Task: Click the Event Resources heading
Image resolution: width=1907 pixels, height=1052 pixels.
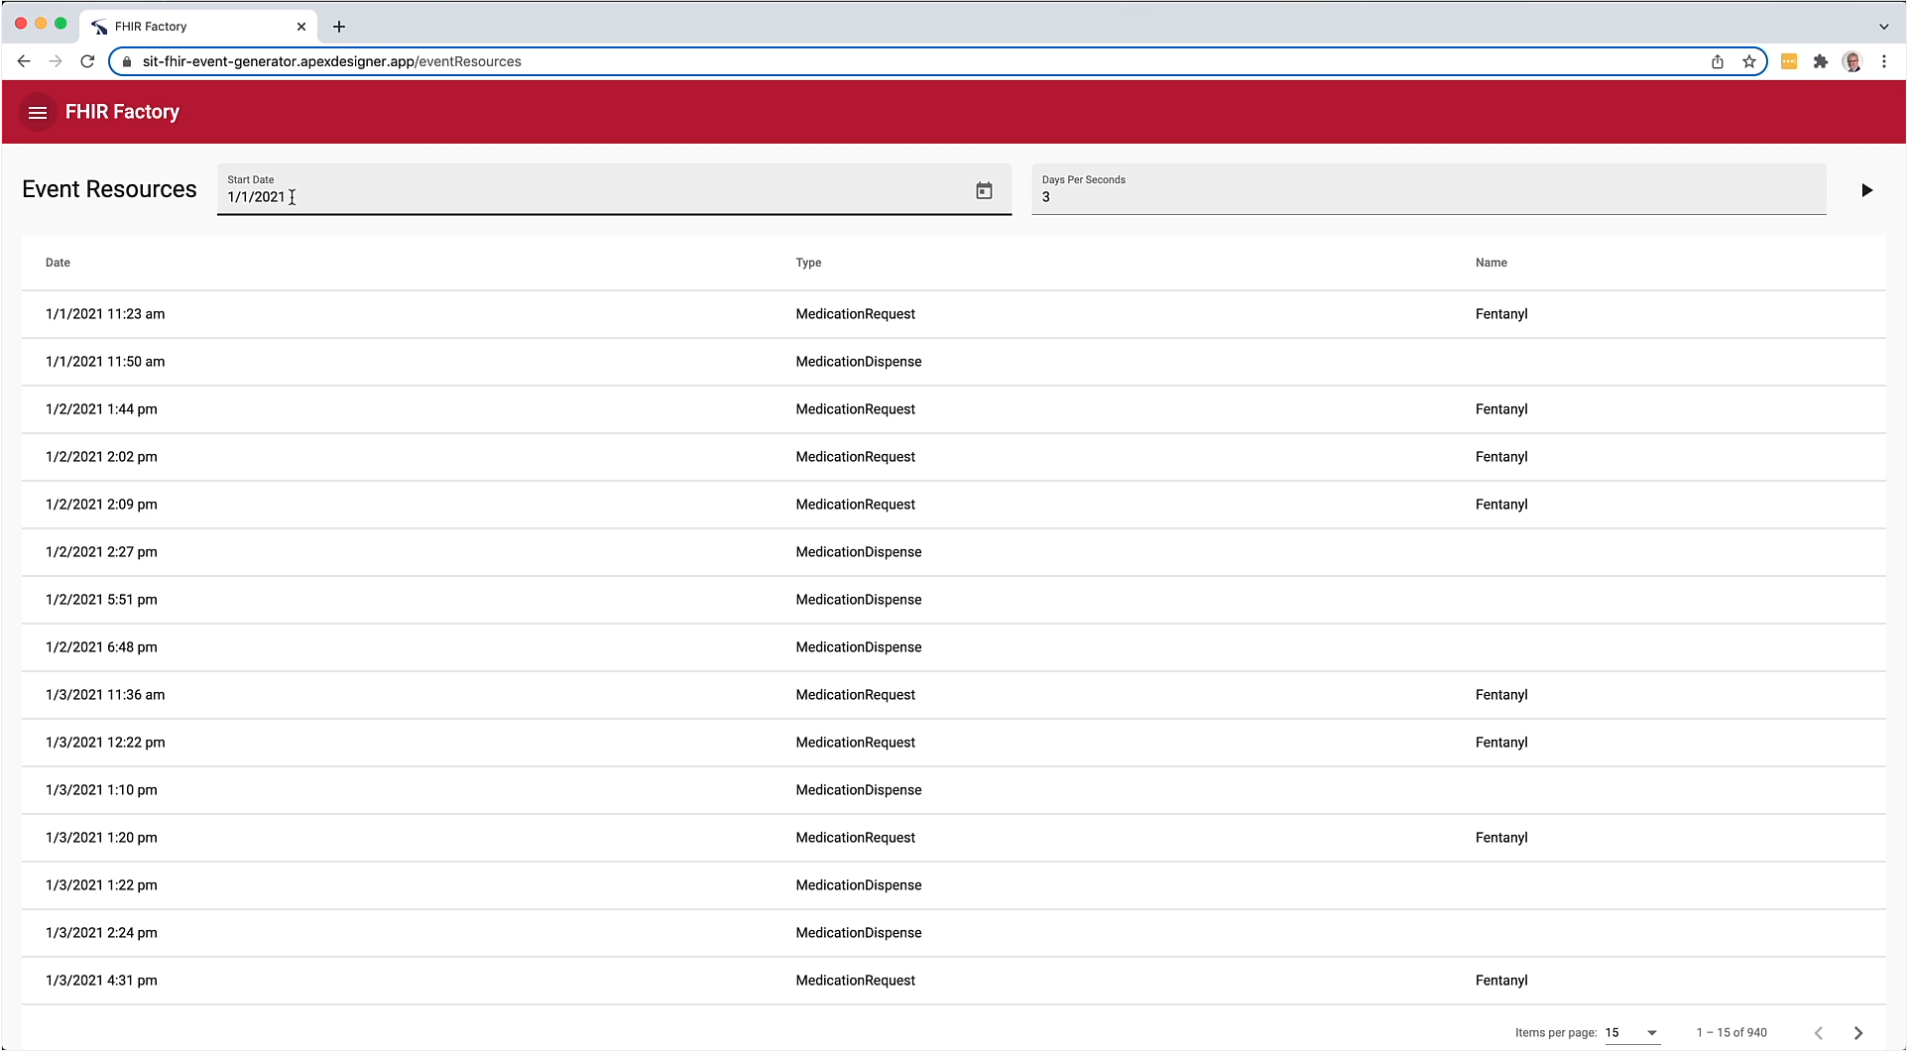Action: tap(109, 190)
